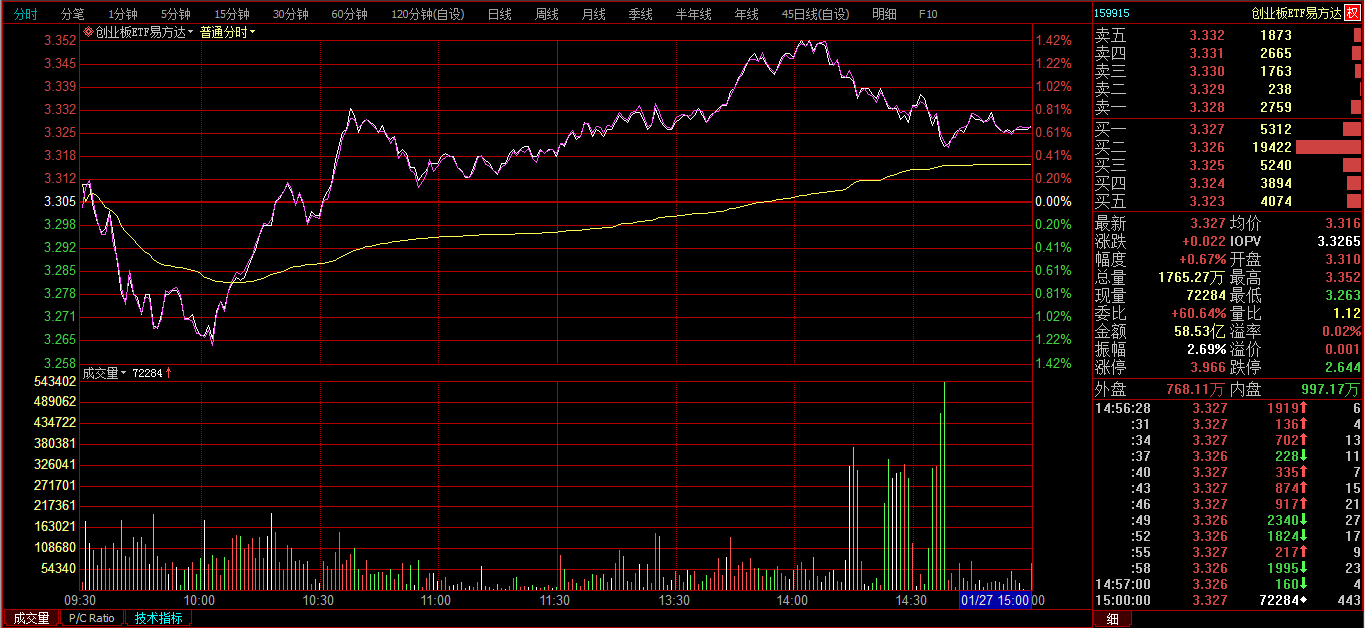Click the red 权 icon beside the ETF name
The height and width of the screenshot is (628, 1365).
tap(1353, 13)
